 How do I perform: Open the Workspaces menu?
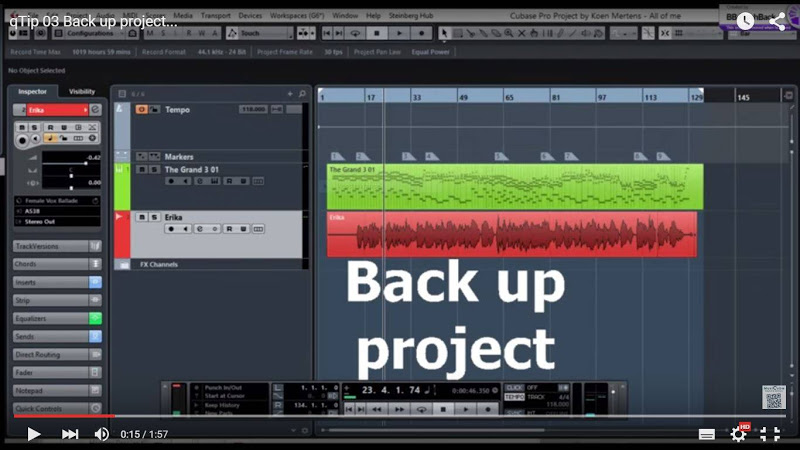(x=297, y=15)
